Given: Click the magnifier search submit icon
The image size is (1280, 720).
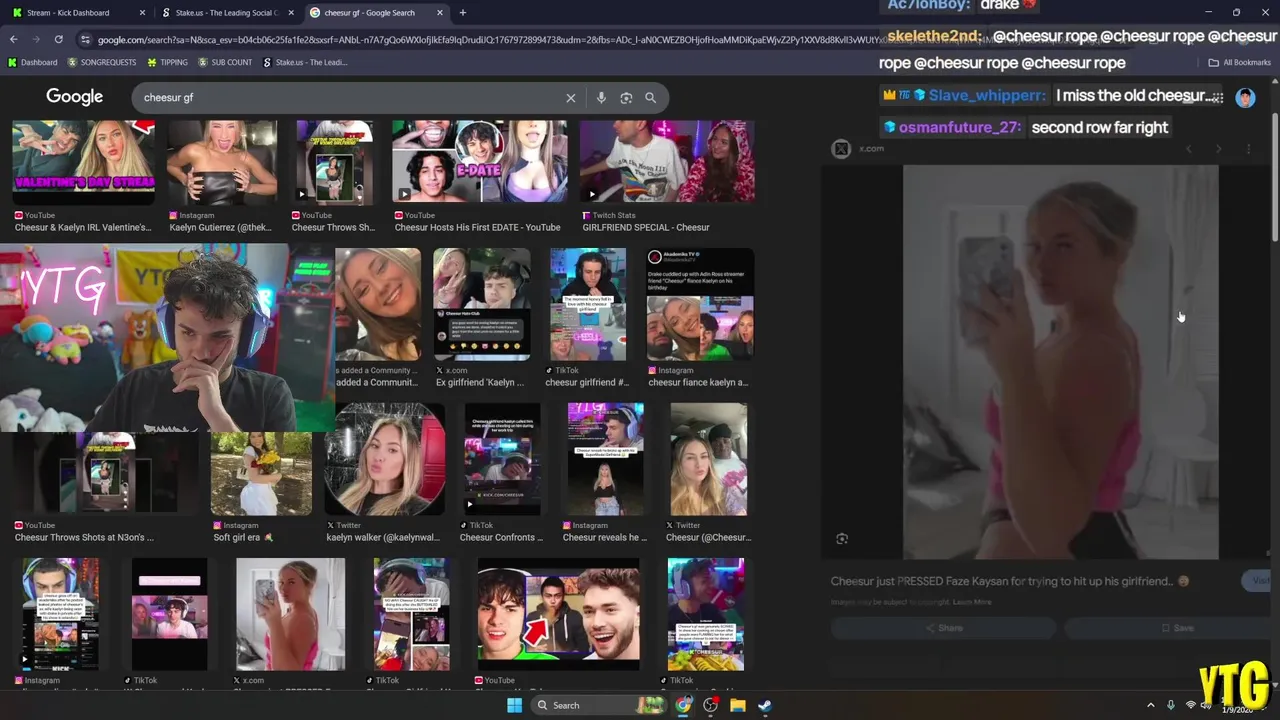Looking at the screenshot, I should [x=650, y=98].
